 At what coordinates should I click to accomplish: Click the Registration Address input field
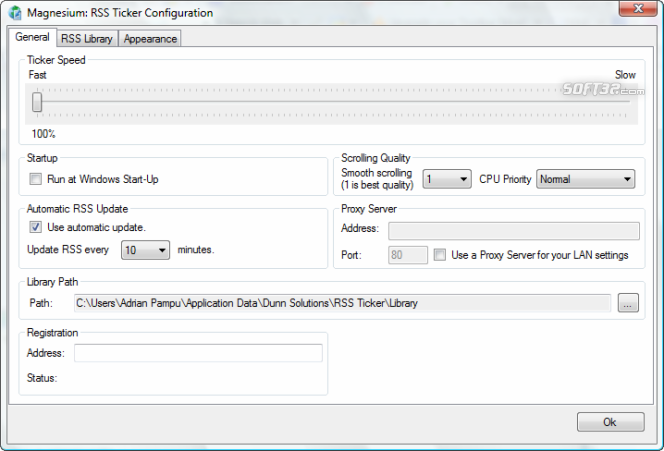pyautogui.click(x=198, y=353)
